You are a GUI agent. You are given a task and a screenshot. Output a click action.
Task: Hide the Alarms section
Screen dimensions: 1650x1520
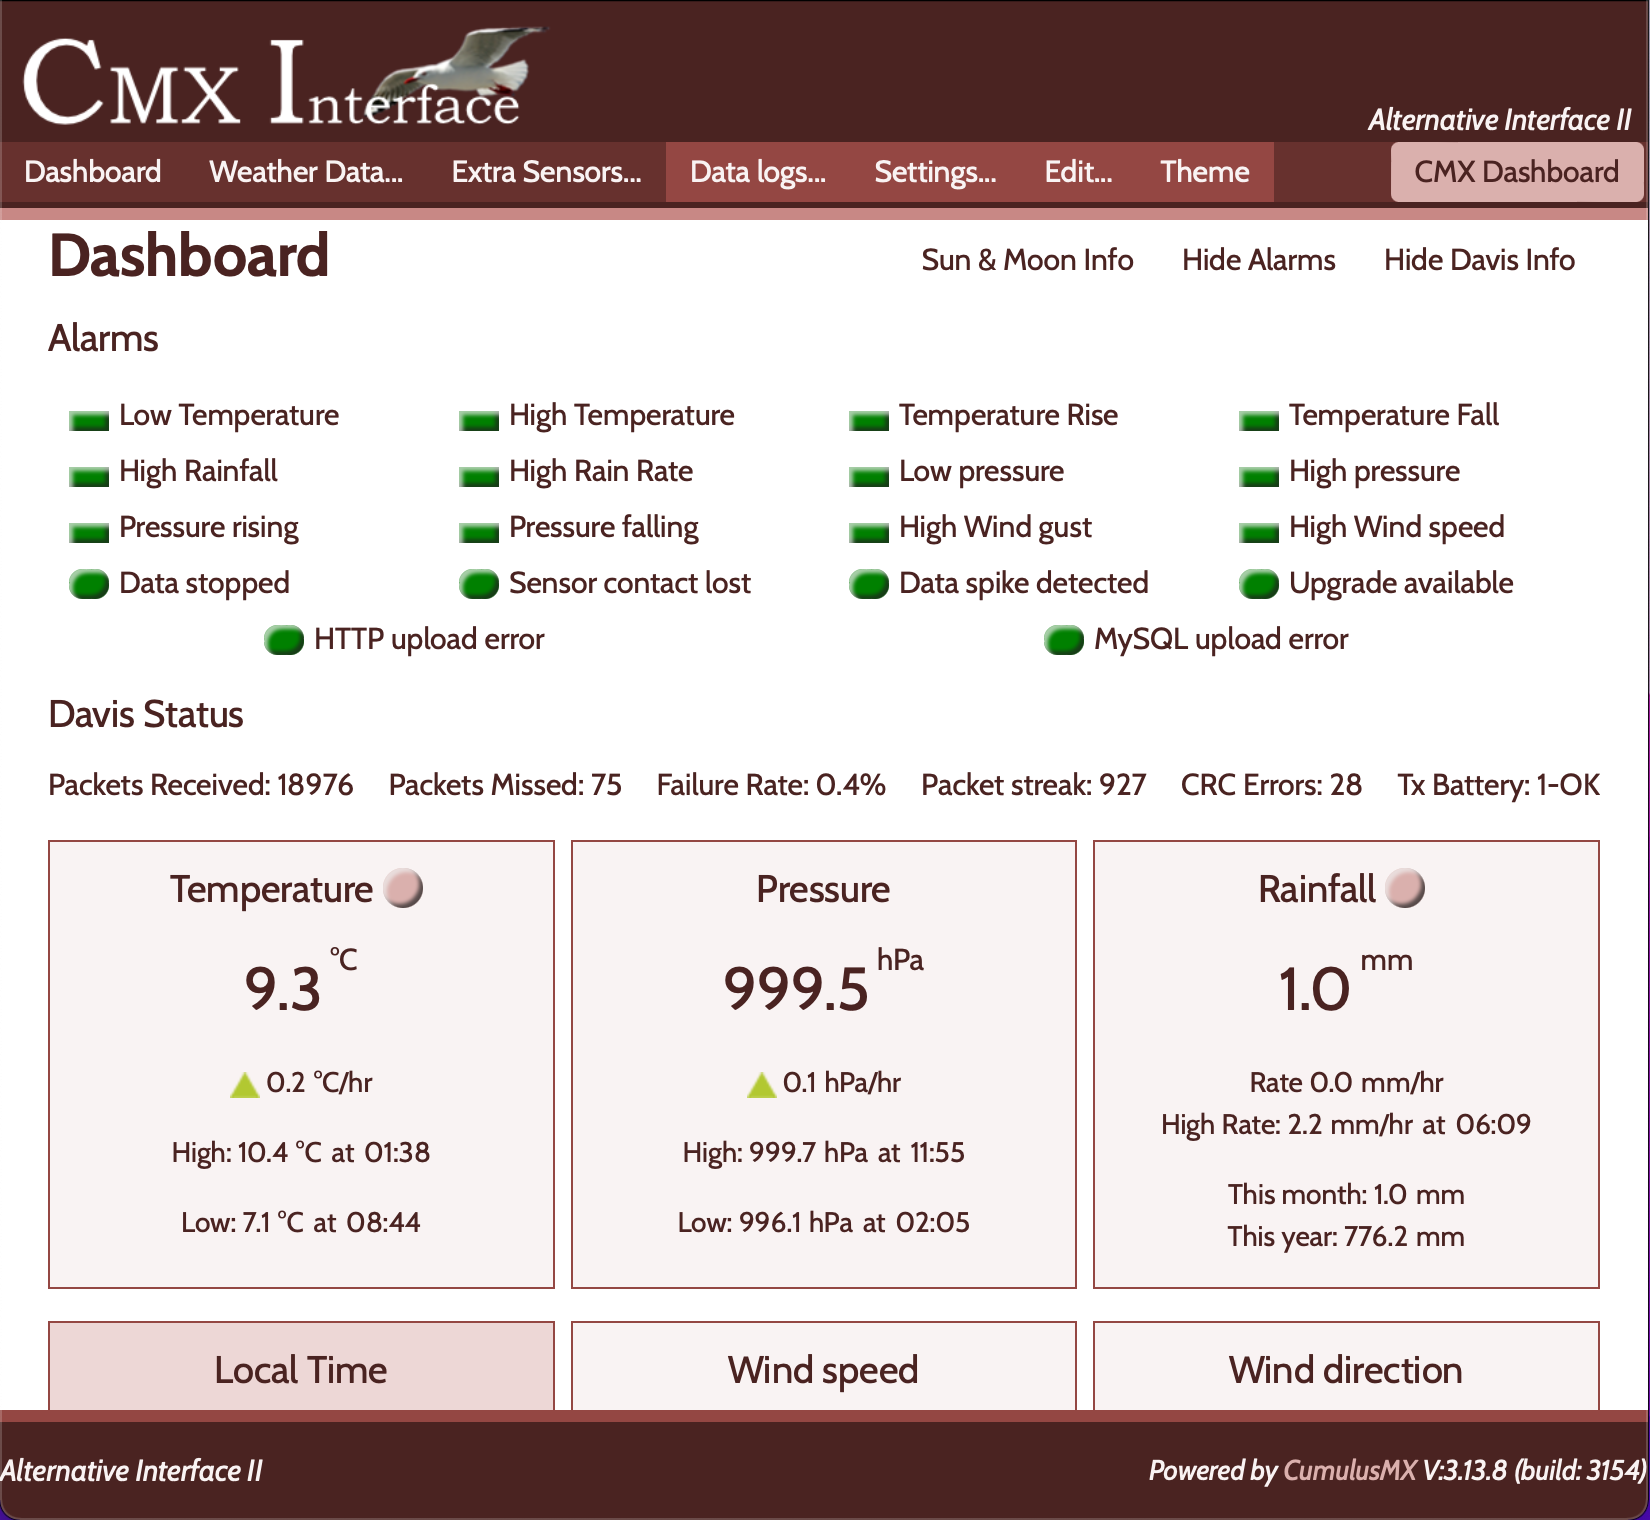tap(1258, 260)
